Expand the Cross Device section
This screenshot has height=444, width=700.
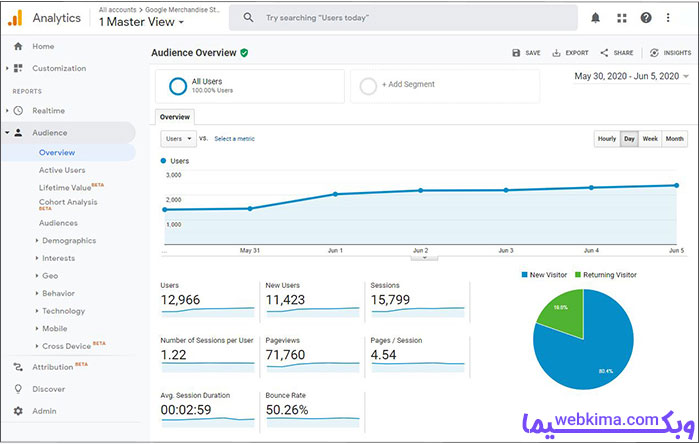pyautogui.click(x=37, y=346)
